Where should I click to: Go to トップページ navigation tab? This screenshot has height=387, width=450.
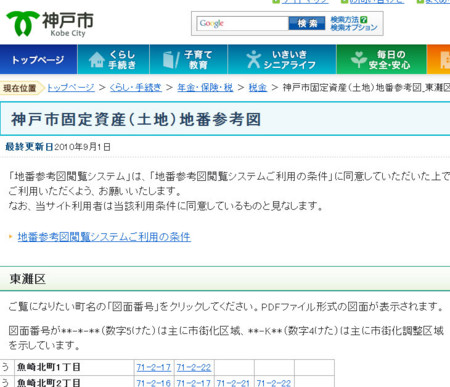(38, 59)
